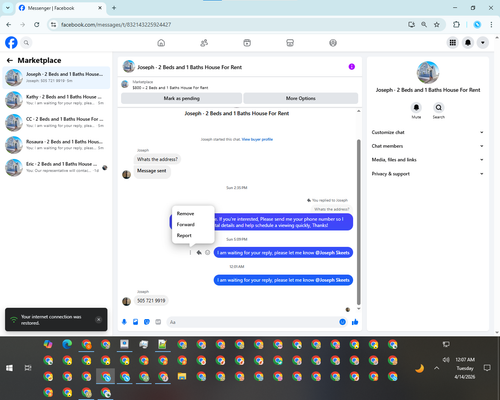Expand the Chat members section

(428, 146)
